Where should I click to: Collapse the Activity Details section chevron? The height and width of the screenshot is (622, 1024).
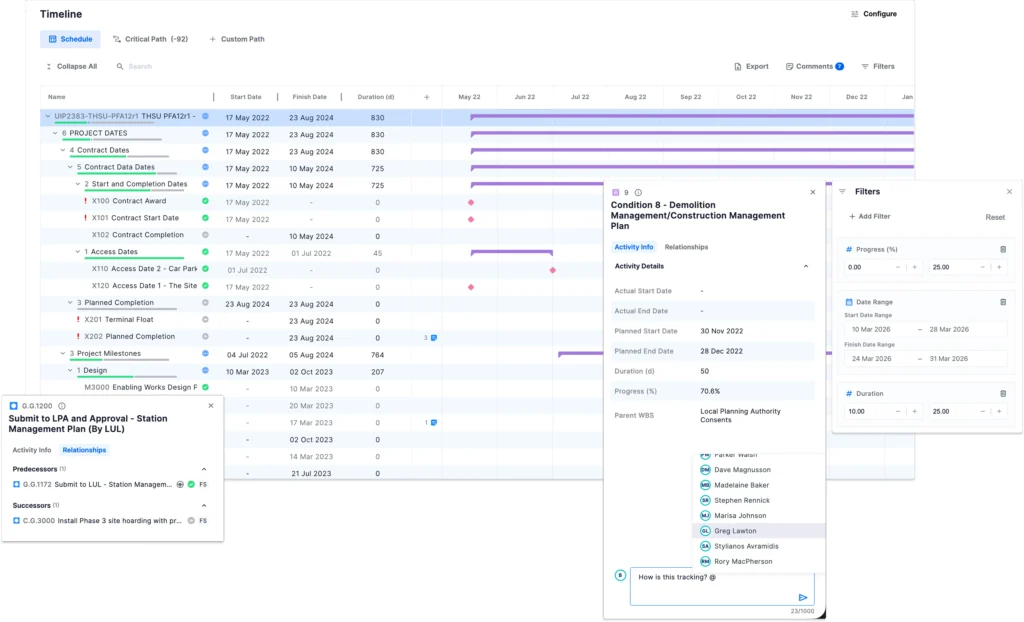tap(806, 267)
